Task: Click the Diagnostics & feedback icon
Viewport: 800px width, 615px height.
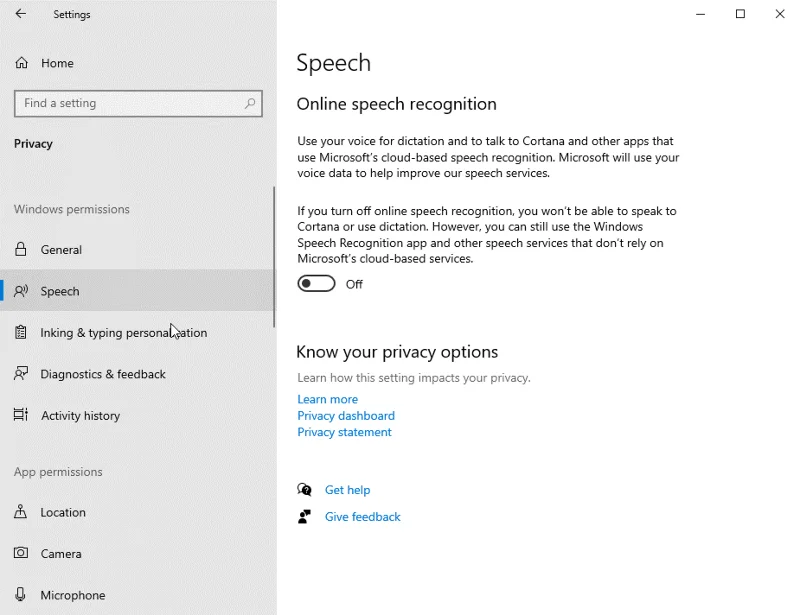Action: click(x=21, y=374)
